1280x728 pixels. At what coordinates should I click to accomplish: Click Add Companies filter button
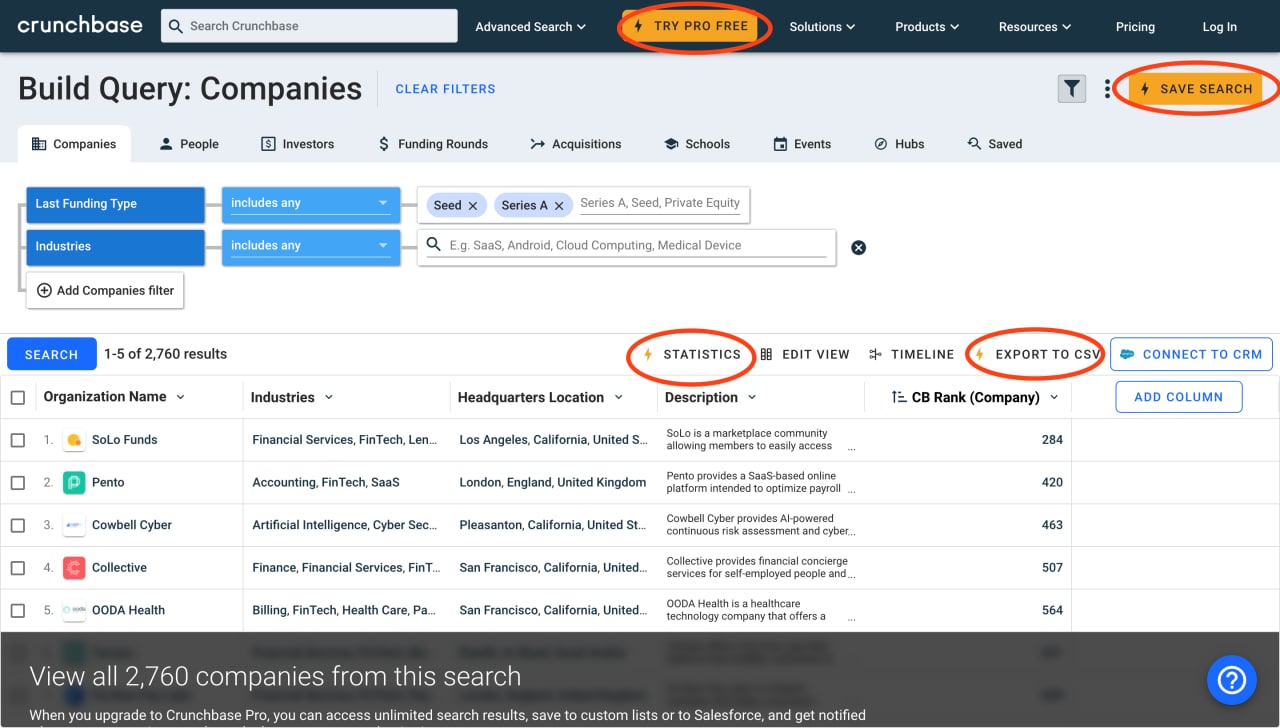tap(105, 291)
